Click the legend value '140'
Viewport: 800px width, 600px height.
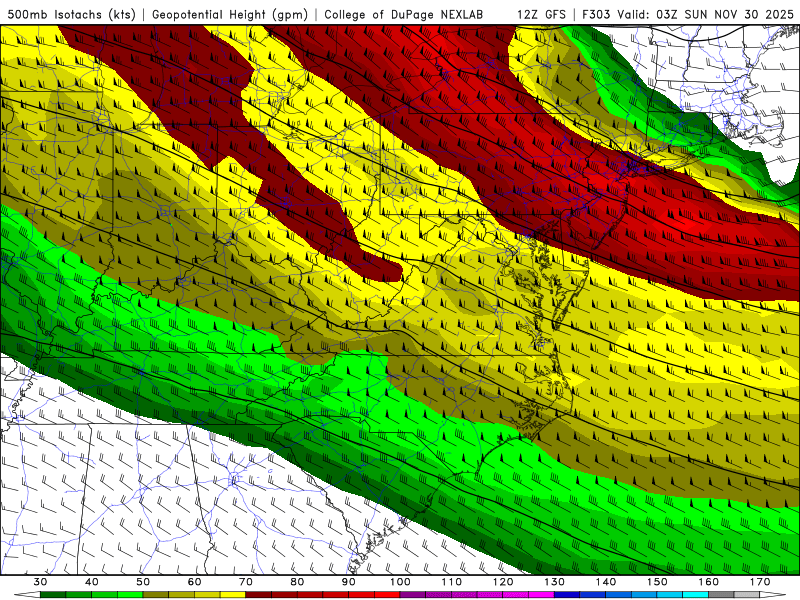pos(606,582)
